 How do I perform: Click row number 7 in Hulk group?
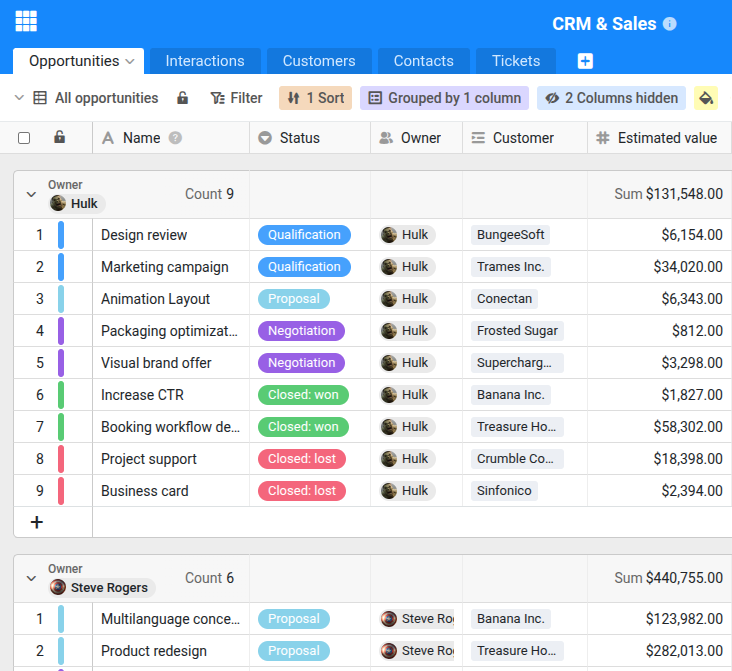coord(40,427)
